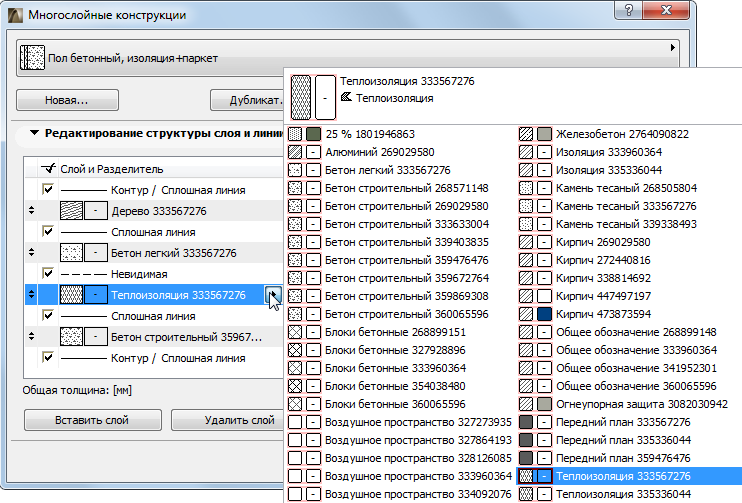Click the Дубликат button
This screenshot has height=503, width=742.
tap(247, 100)
